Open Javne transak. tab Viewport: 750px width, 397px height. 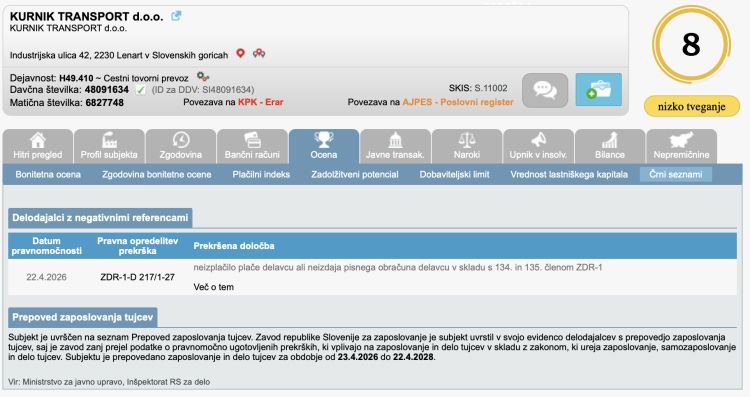pos(395,146)
